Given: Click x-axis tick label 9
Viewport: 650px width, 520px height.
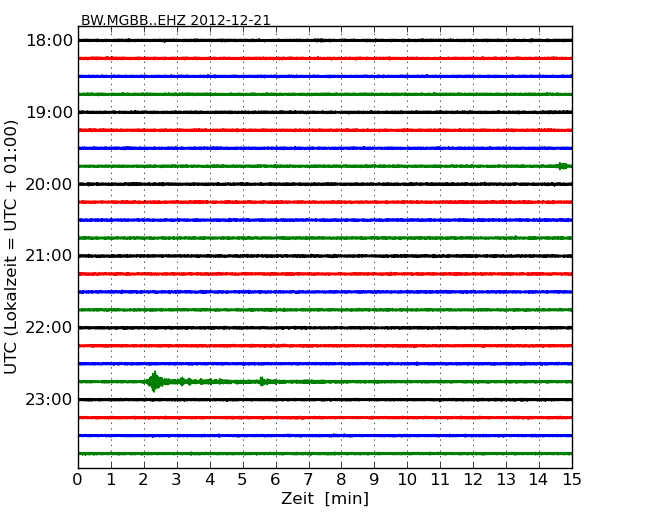Looking at the screenshot, I should click(374, 480).
